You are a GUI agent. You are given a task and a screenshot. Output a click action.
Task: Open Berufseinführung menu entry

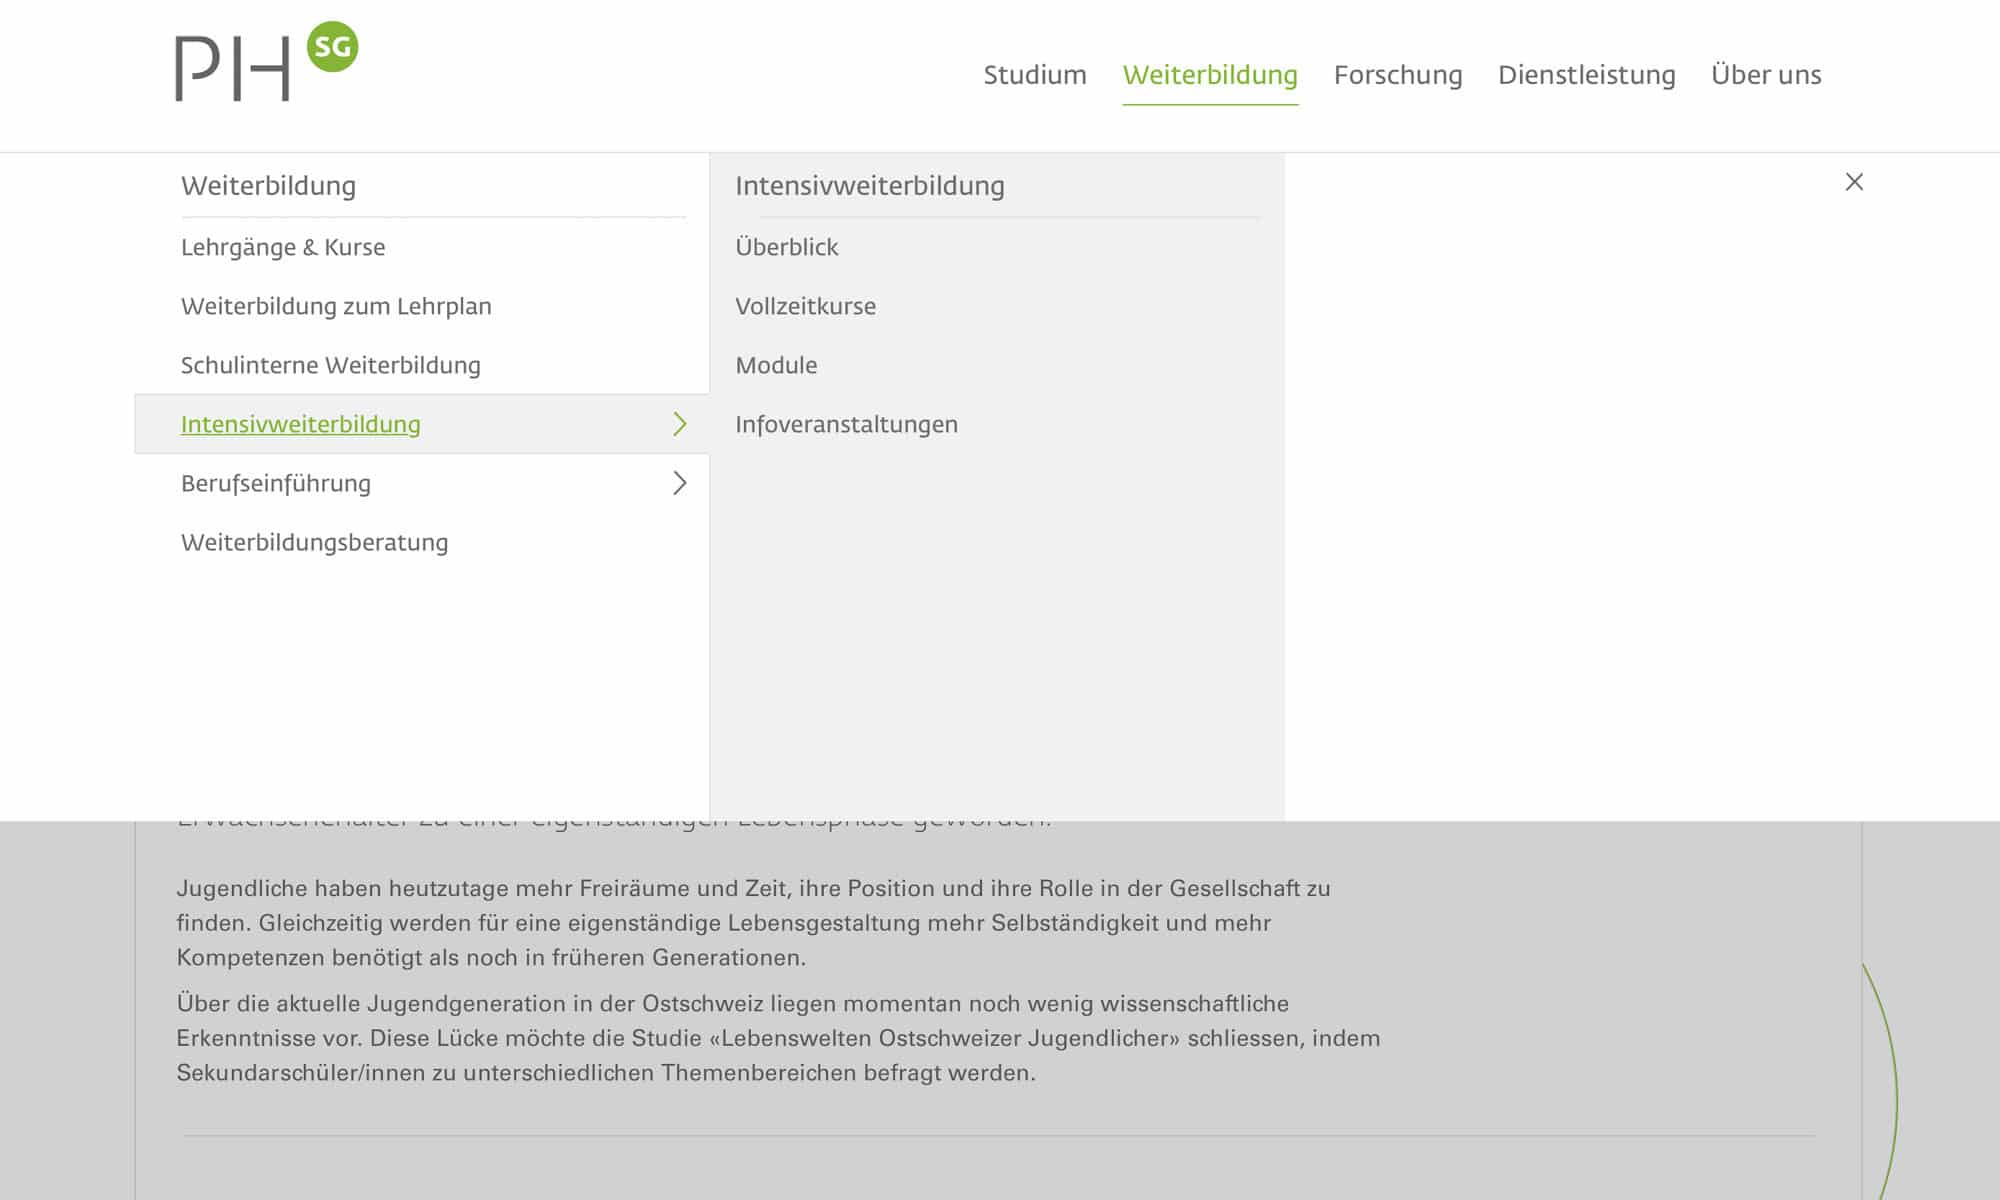click(276, 483)
